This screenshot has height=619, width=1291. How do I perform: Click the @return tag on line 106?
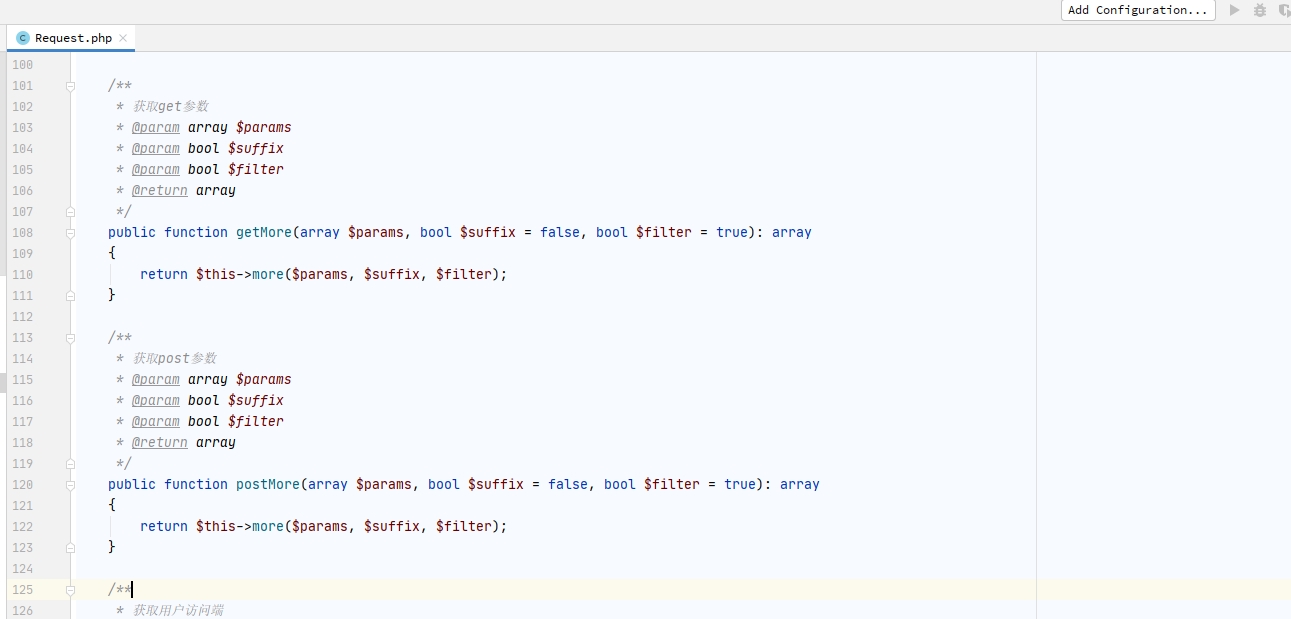(x=159, y=190)
